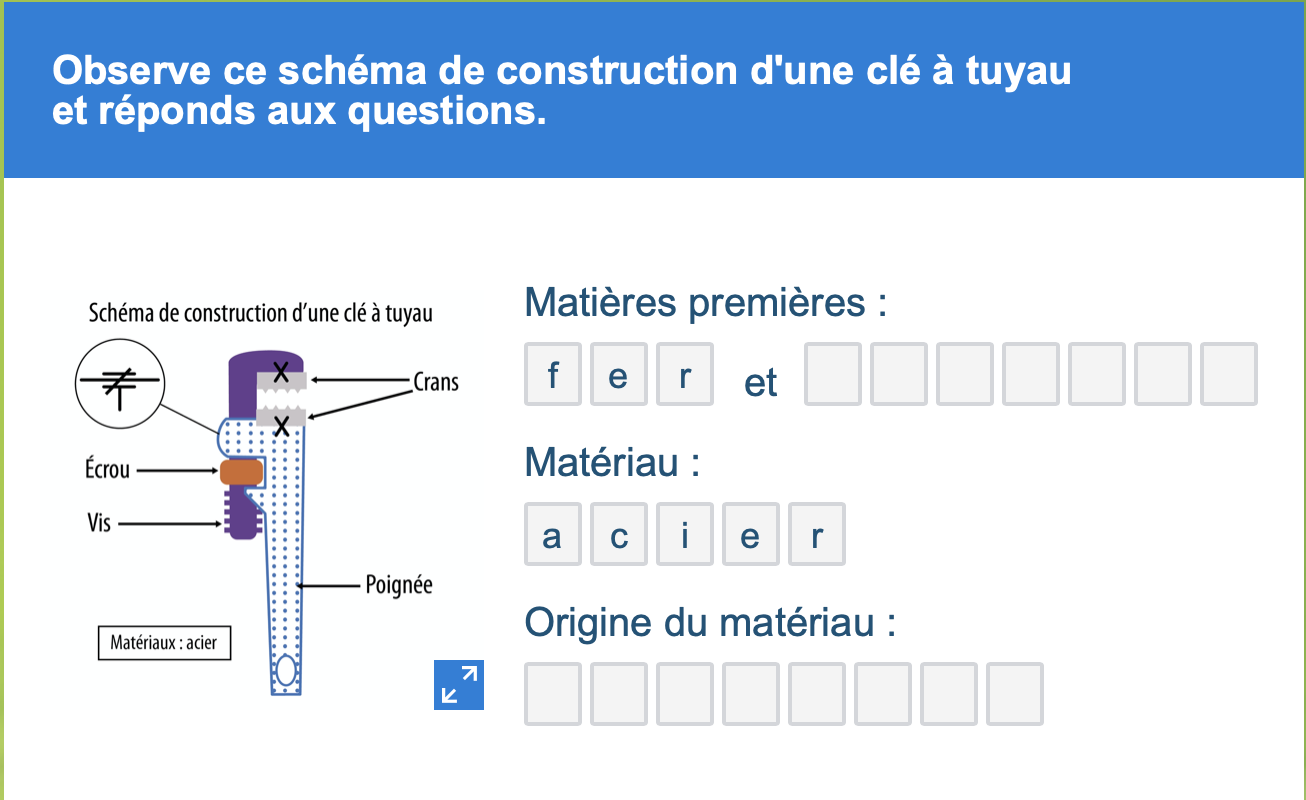Click first empty box under Origine du matériau
Screen dimensions: 1306x800
pos(553,694)
